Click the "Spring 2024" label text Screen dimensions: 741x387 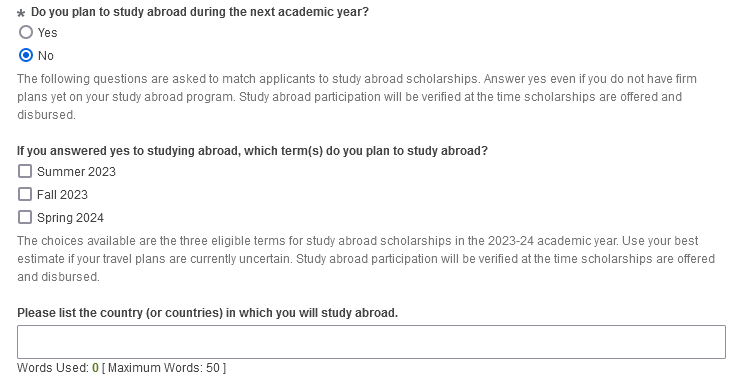click(70, 218)
